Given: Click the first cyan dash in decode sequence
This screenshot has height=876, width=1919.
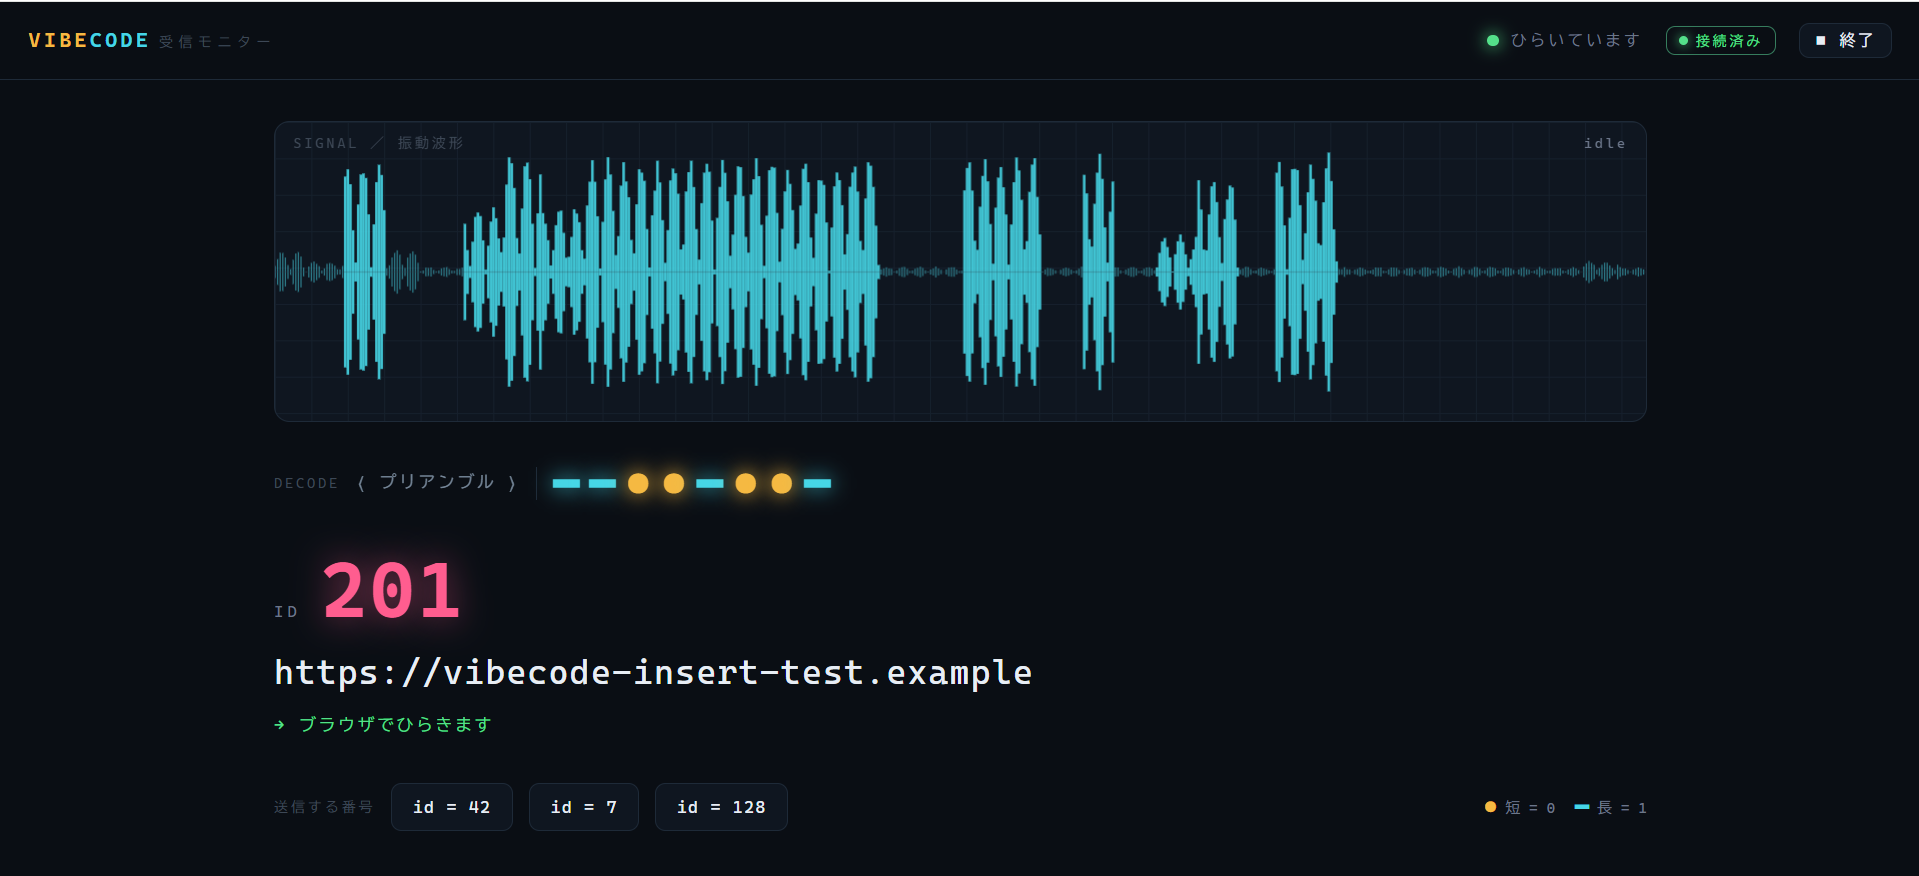Looking at the screenshot, I should pyautogui.click(x=566, y=483).
